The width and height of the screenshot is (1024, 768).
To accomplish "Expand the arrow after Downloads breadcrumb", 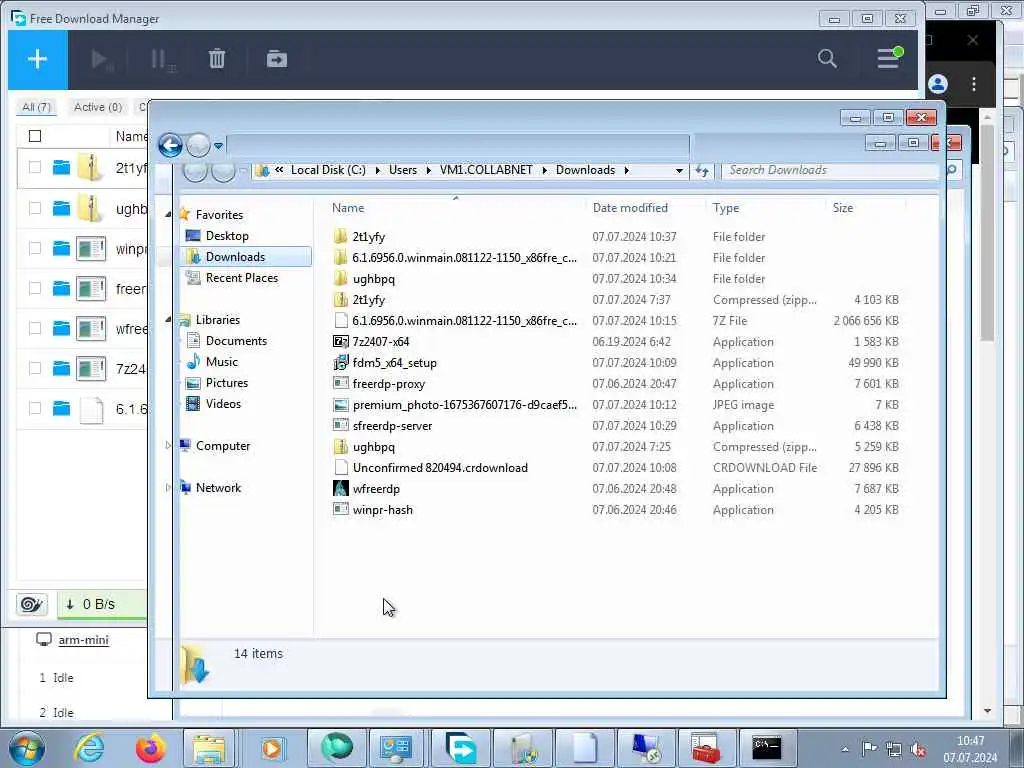I will [626, 170].
